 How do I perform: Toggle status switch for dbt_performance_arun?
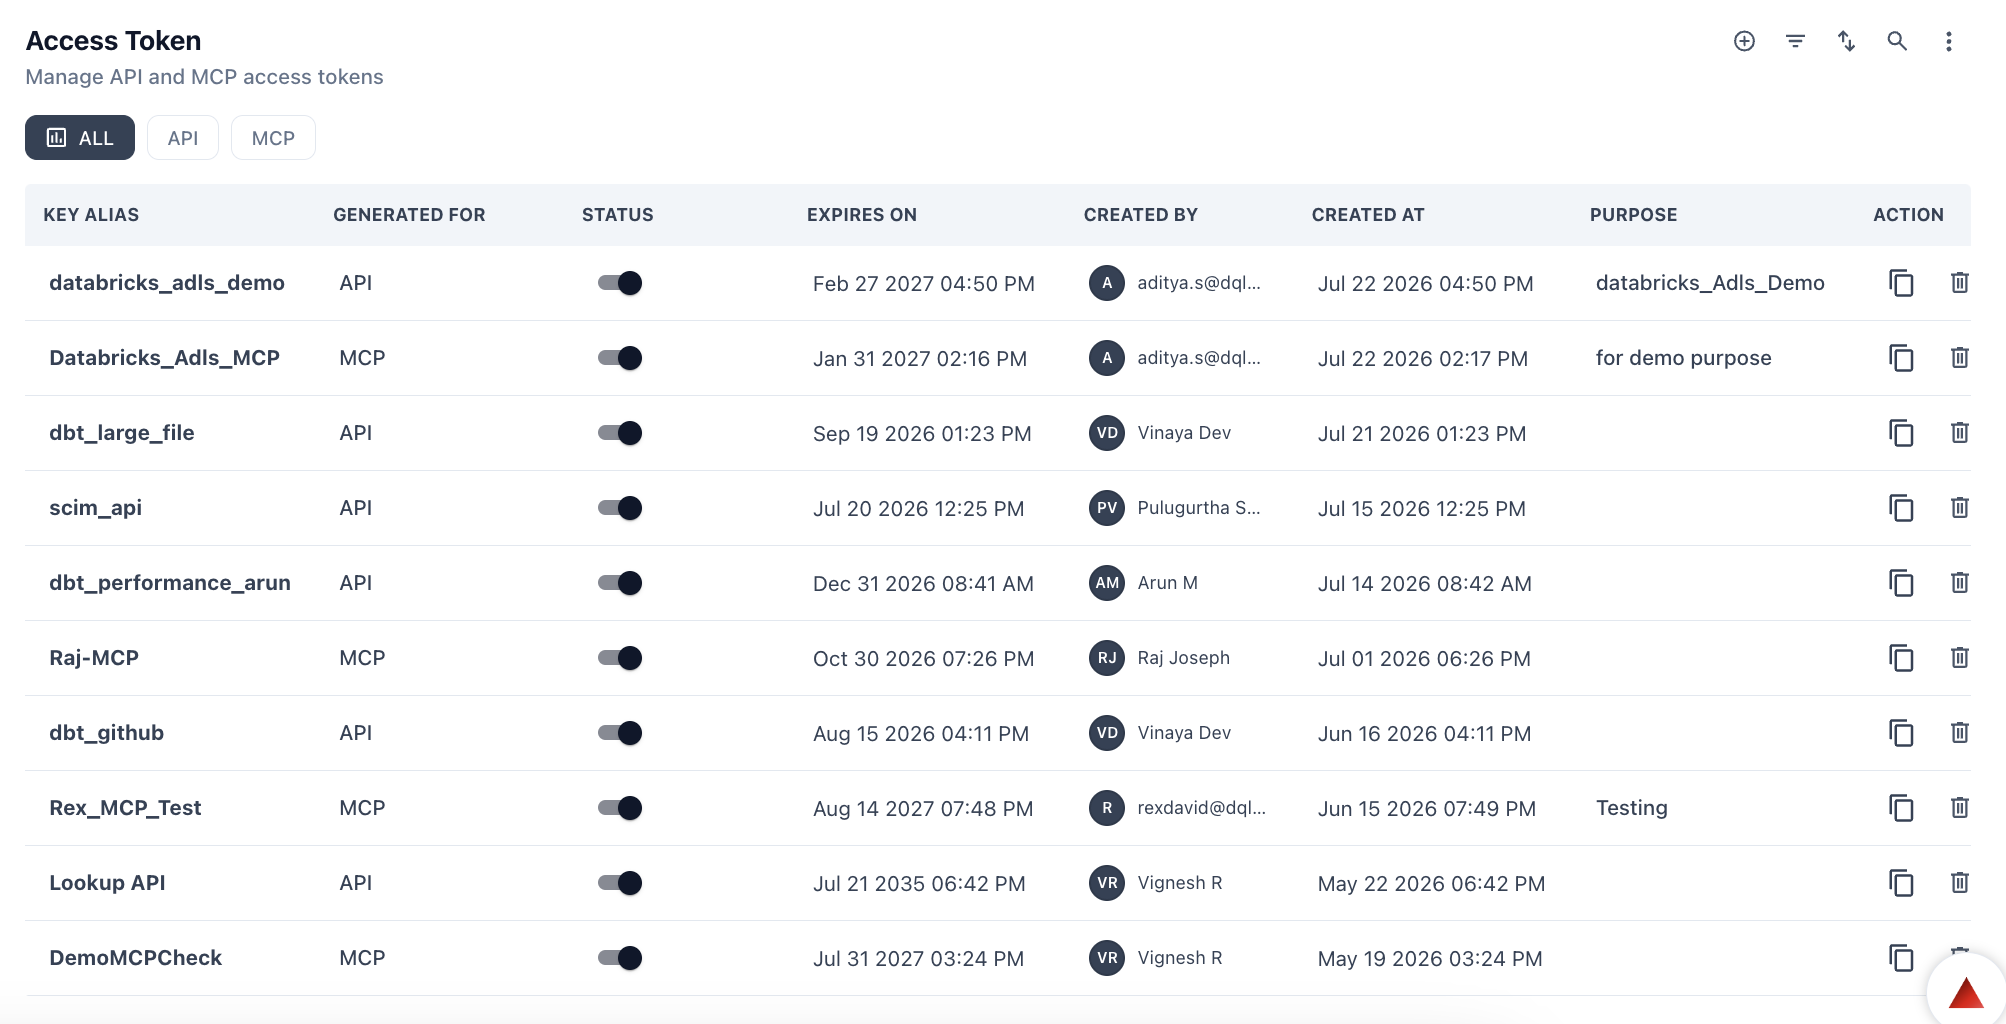click(x=620, y=583)
